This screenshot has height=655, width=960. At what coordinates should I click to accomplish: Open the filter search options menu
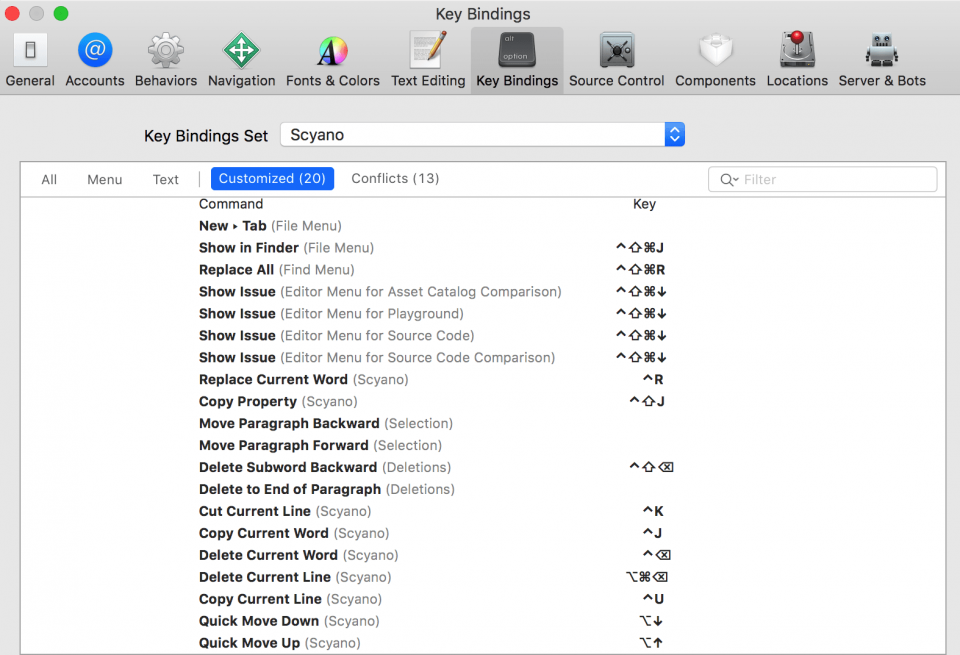pos(728,179)
